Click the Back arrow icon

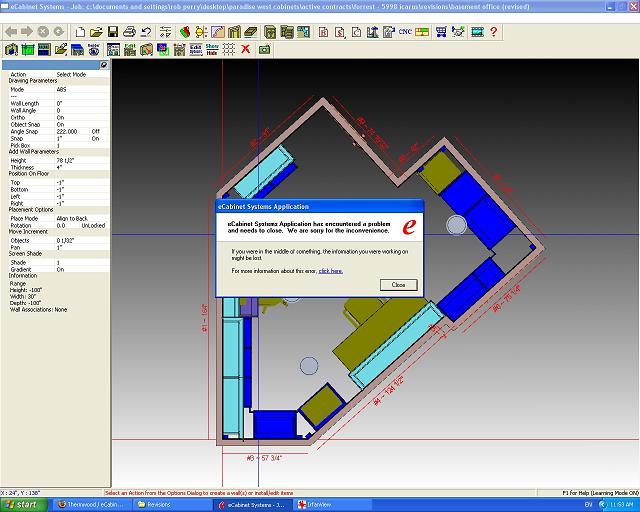[11, 32]
